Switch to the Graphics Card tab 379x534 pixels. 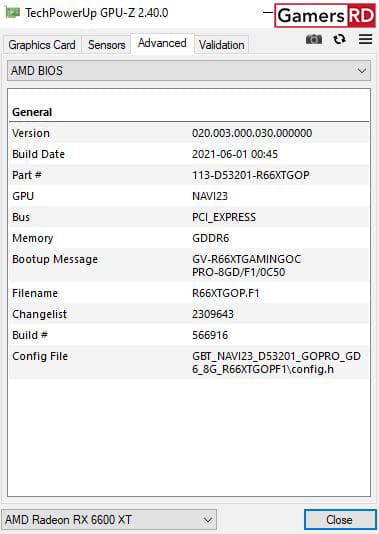click(x=42, y=45)
